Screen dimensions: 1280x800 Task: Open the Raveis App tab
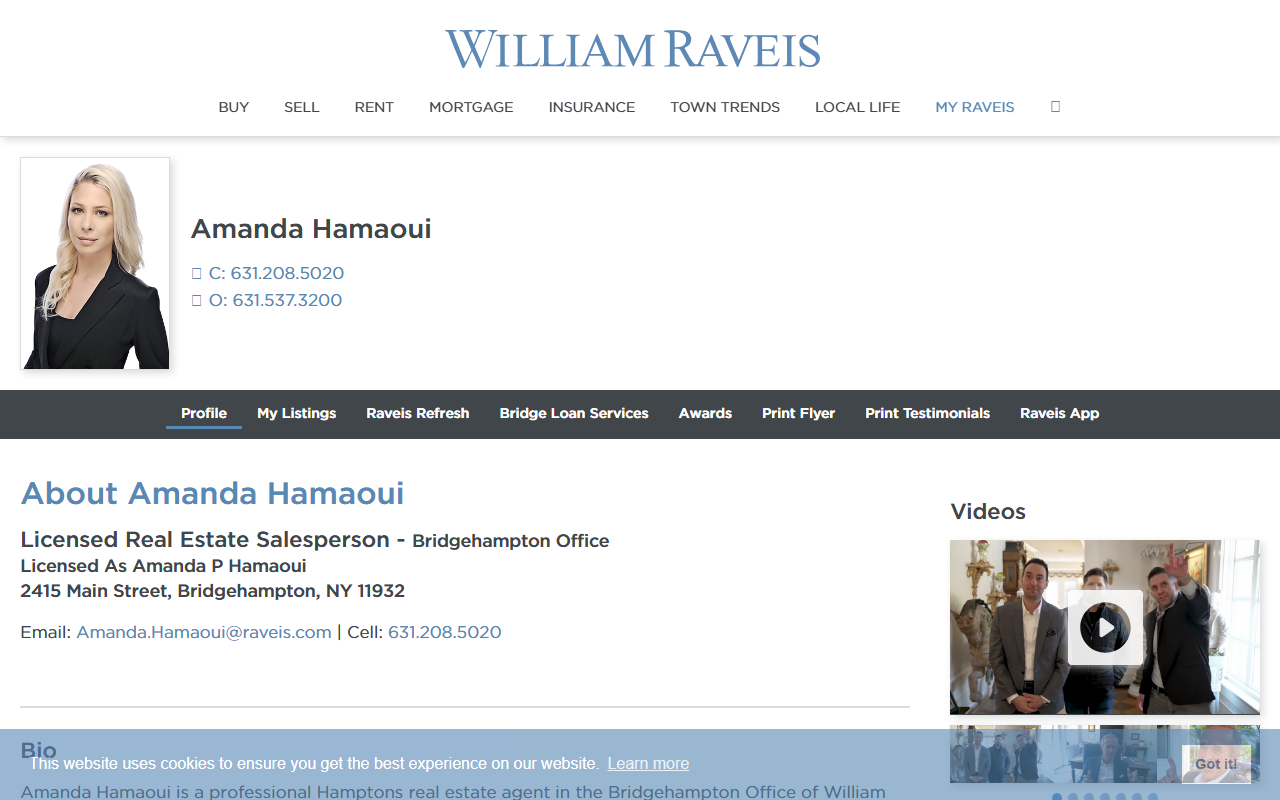click(1060, 413)
